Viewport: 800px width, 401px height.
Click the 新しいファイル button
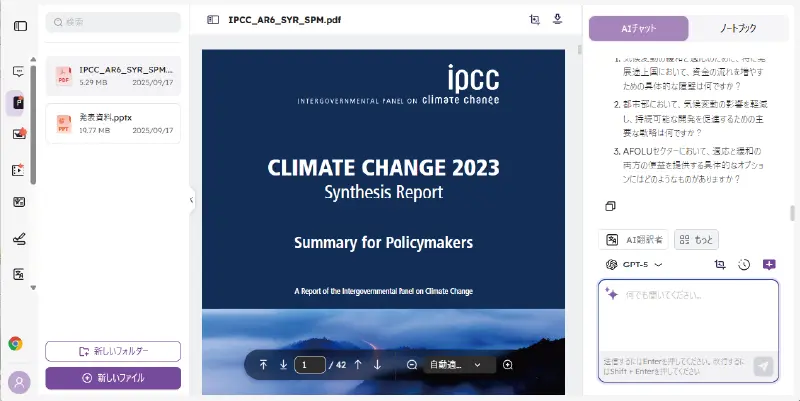click(113, 379)
